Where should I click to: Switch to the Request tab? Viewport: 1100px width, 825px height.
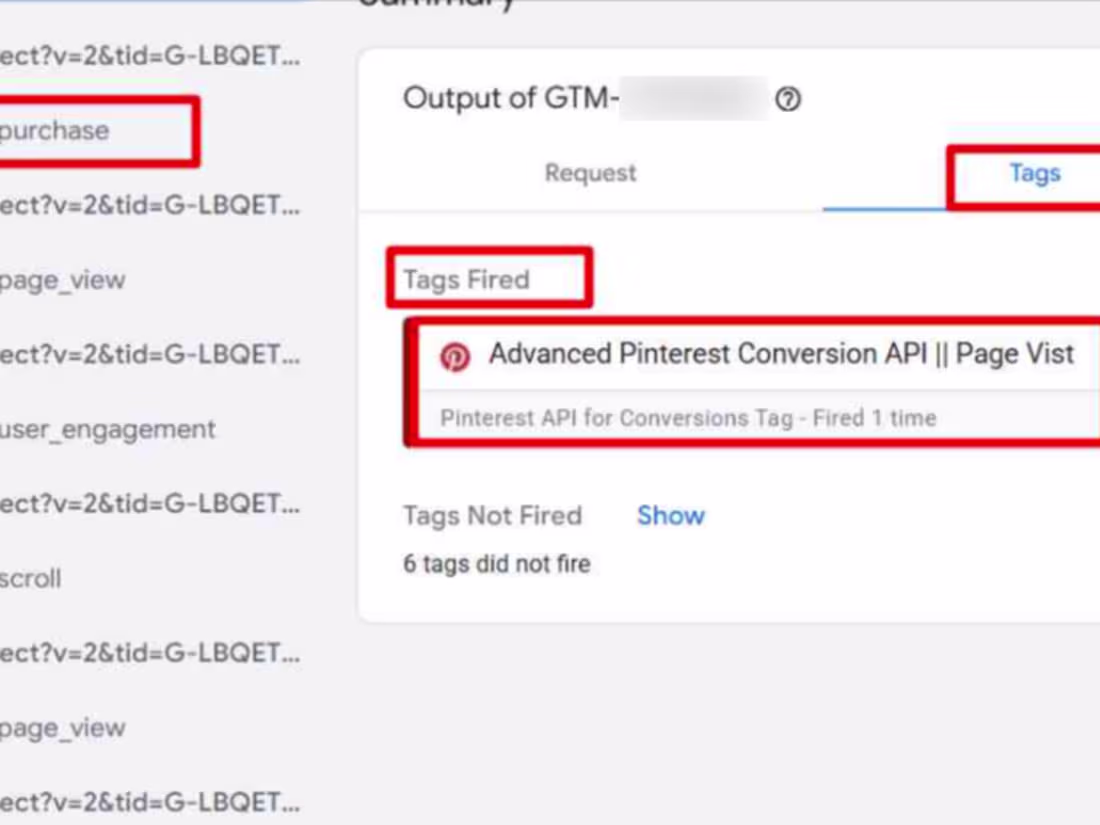[x=591, y=173]
